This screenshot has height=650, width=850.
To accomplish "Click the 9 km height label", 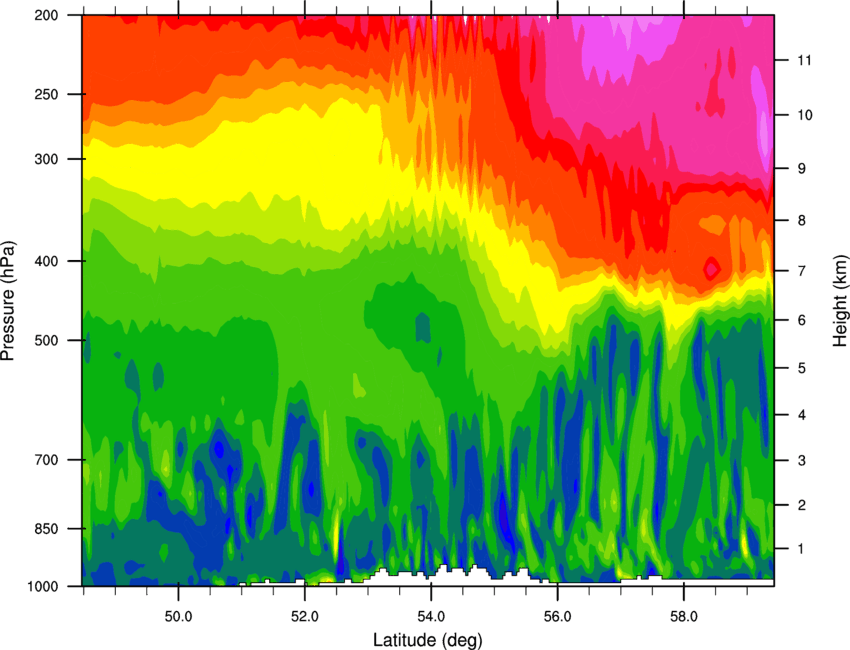I will (802, 169).
